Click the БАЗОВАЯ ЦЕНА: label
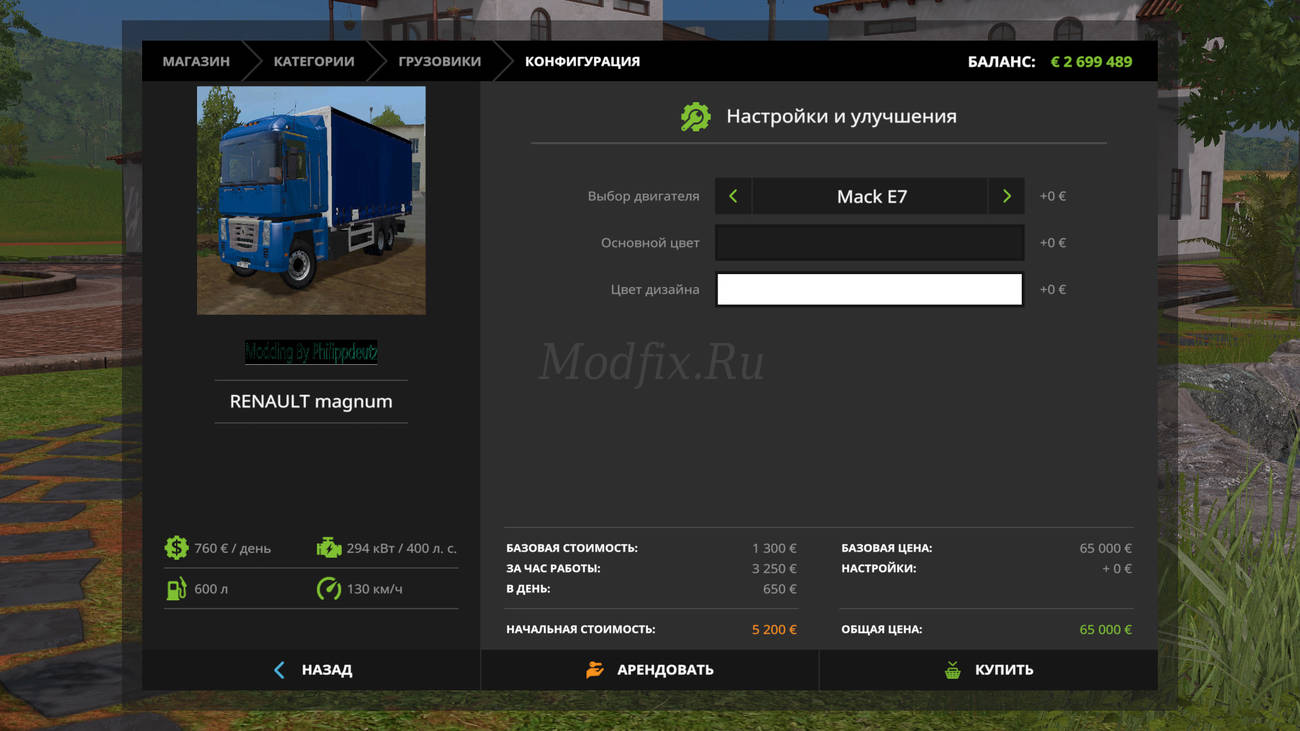This screenshot has width=1300, height=731. (886, 548)
